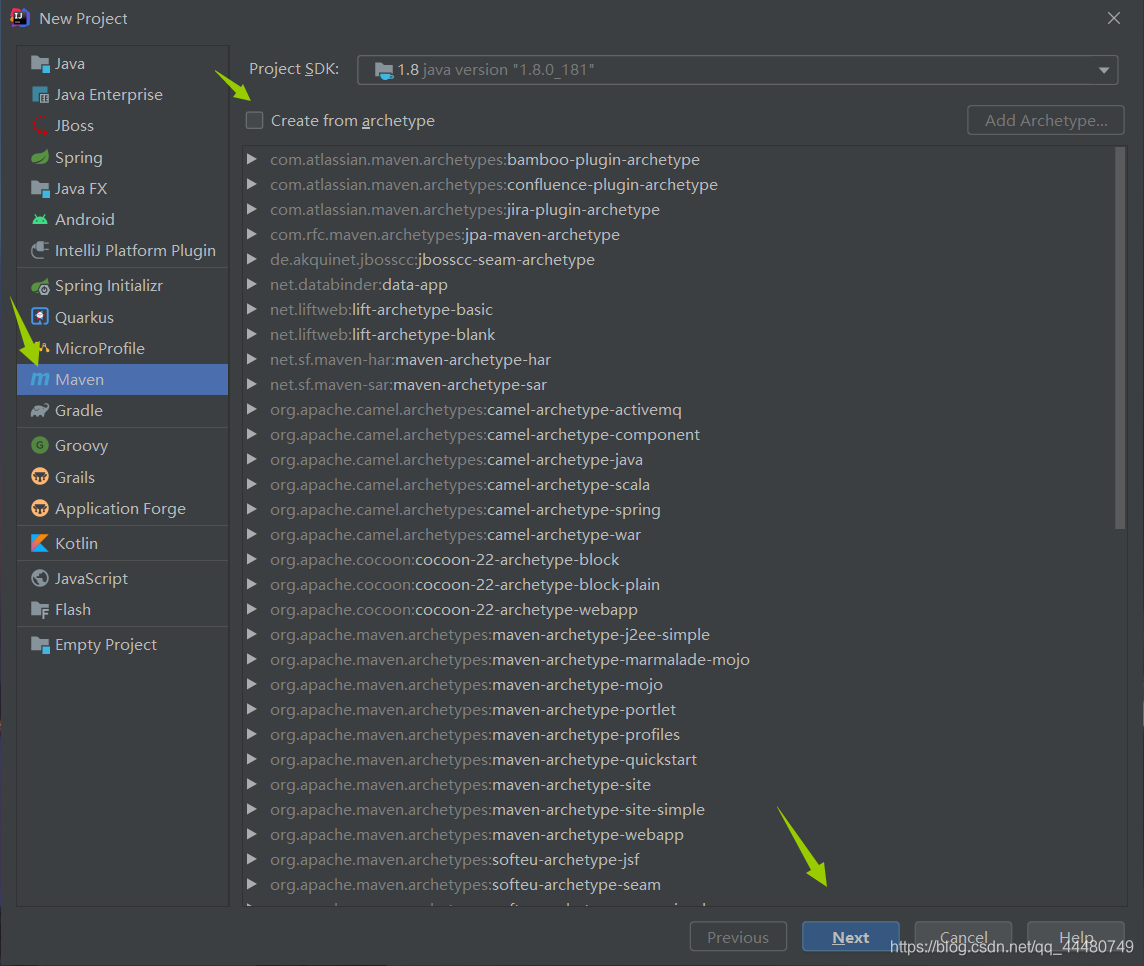
Task: Click the Gradle elephant icon
Action: pyautogui.click(x=39, y=411)
